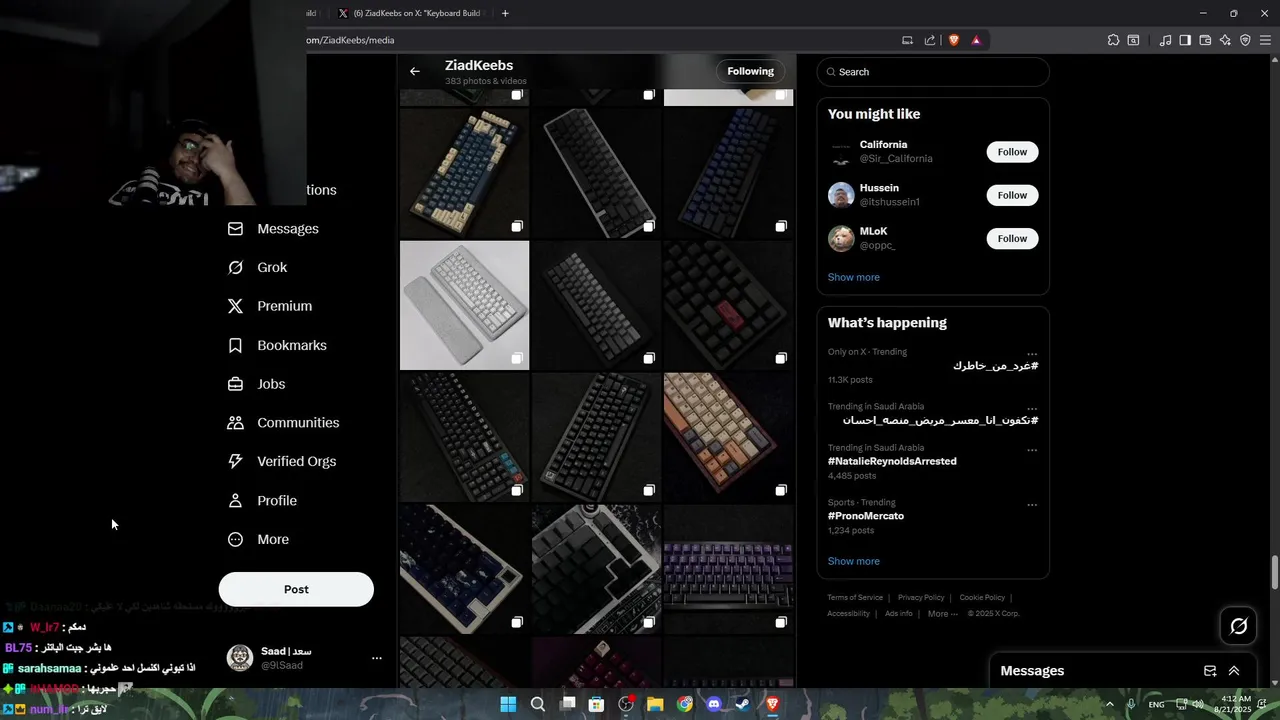The image size is (1280, 720).
Task: Go back with the arrow beside ZiadKeebs
Action: click(x=415, y=71)
